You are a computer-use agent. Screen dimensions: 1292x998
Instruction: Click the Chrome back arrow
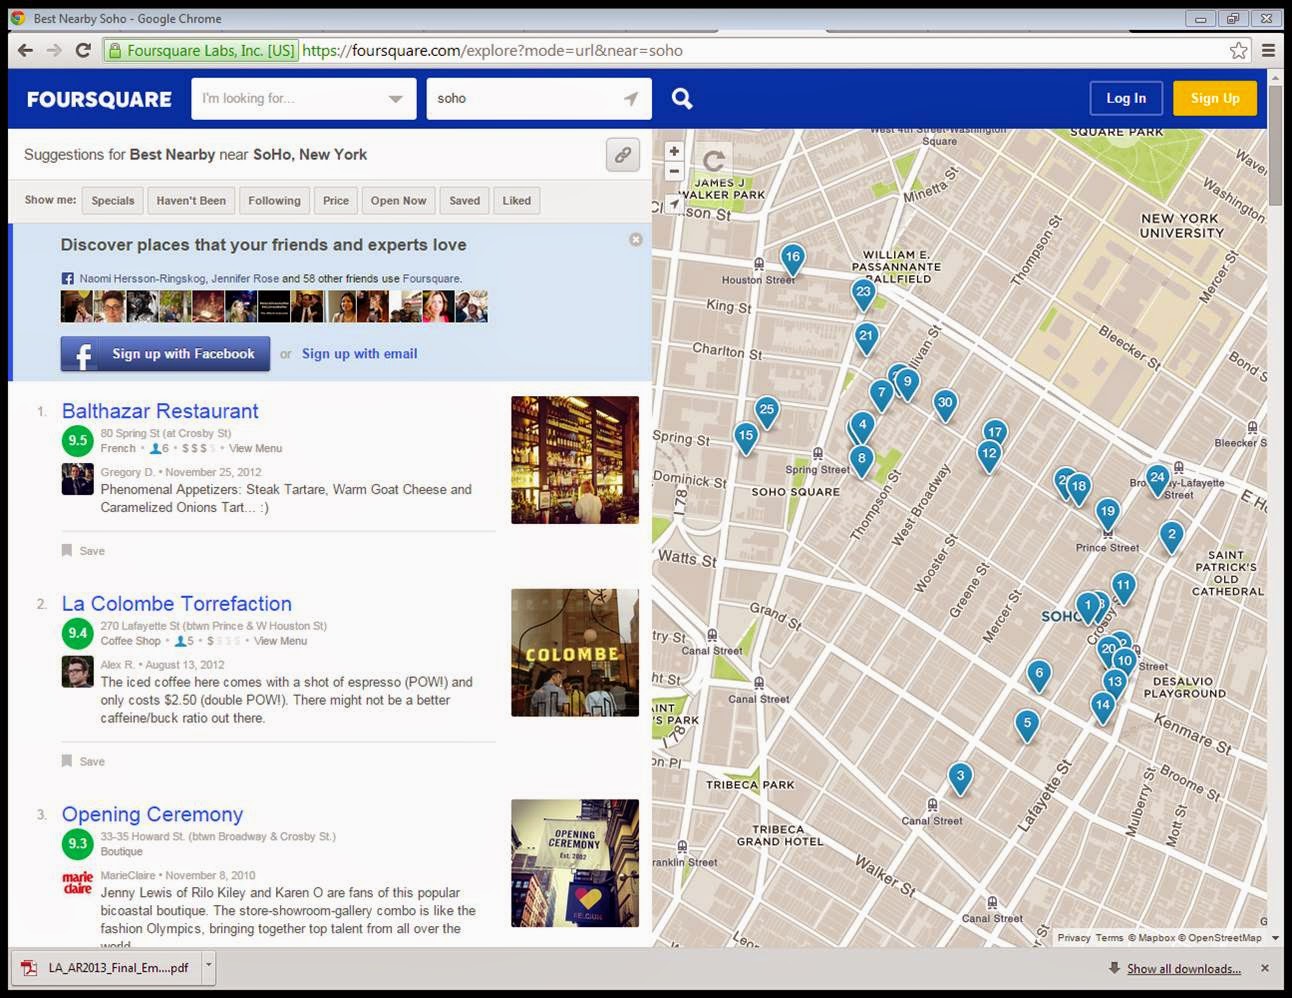click(x=26, y=50)
